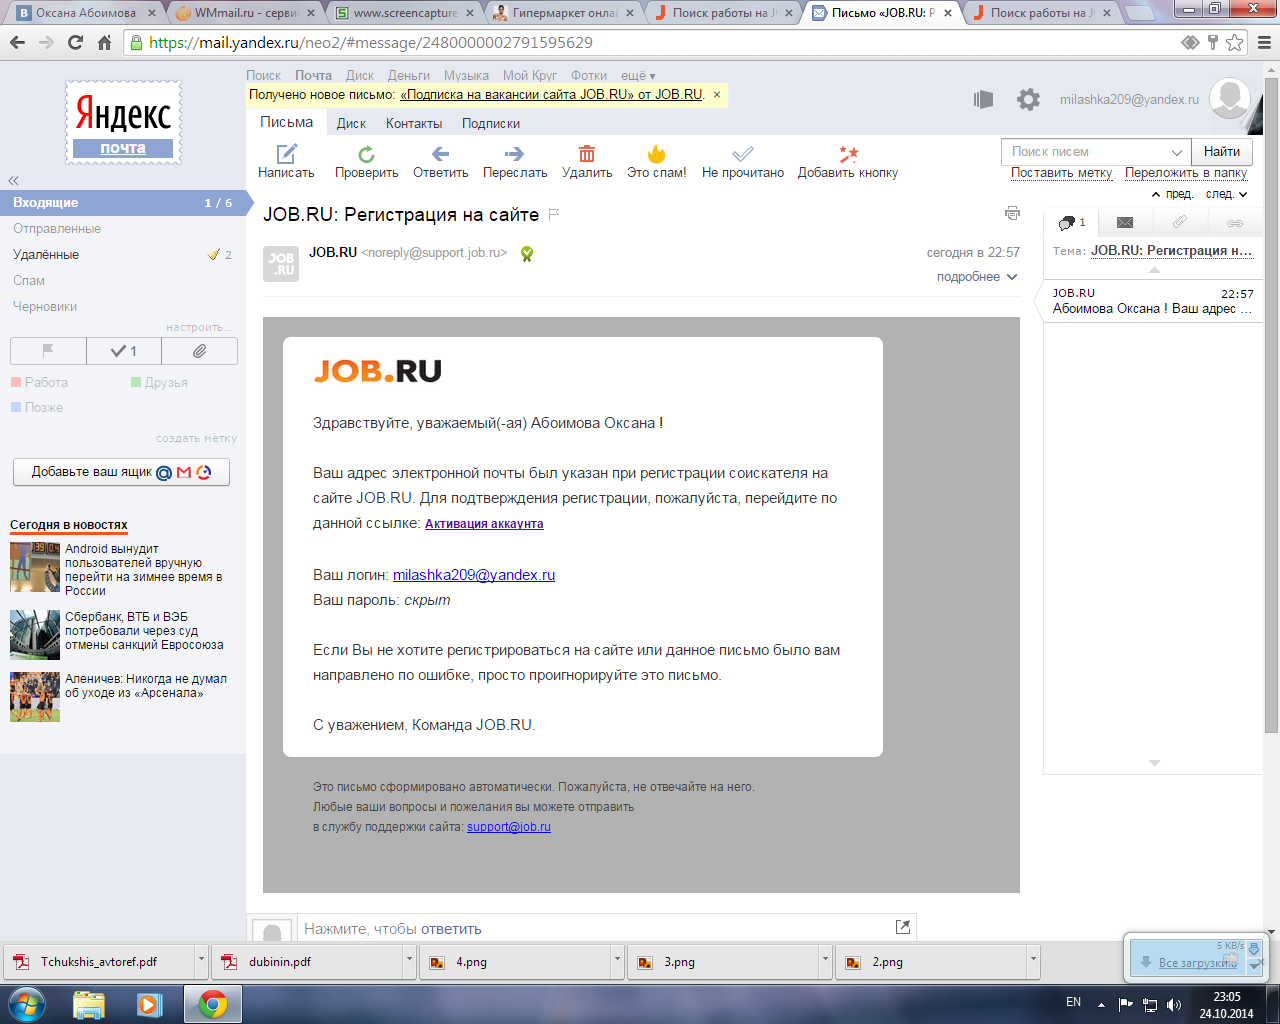Print the letter using printer icon
Screen dimensions: 1280x1024
pyautogui.click(x=1012, y=213)
